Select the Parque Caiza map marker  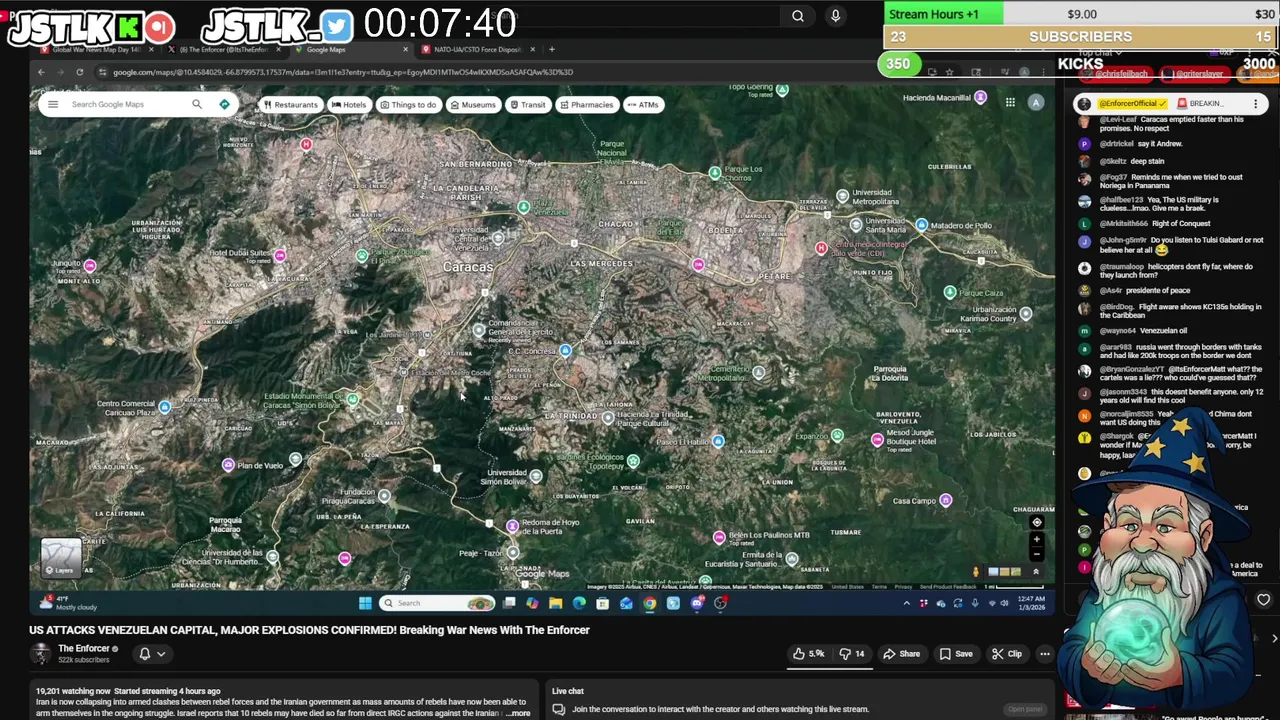(x=950, y=292)
